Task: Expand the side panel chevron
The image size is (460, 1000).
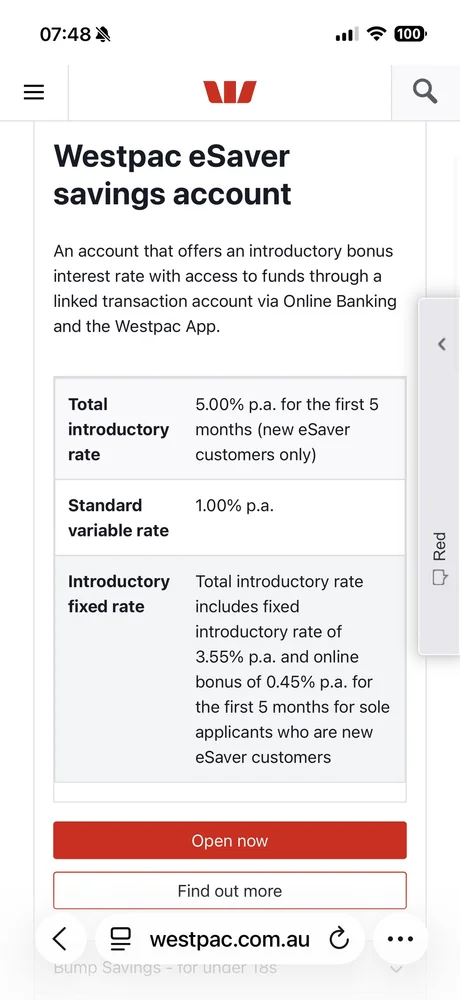Action: tap(441, 344)
